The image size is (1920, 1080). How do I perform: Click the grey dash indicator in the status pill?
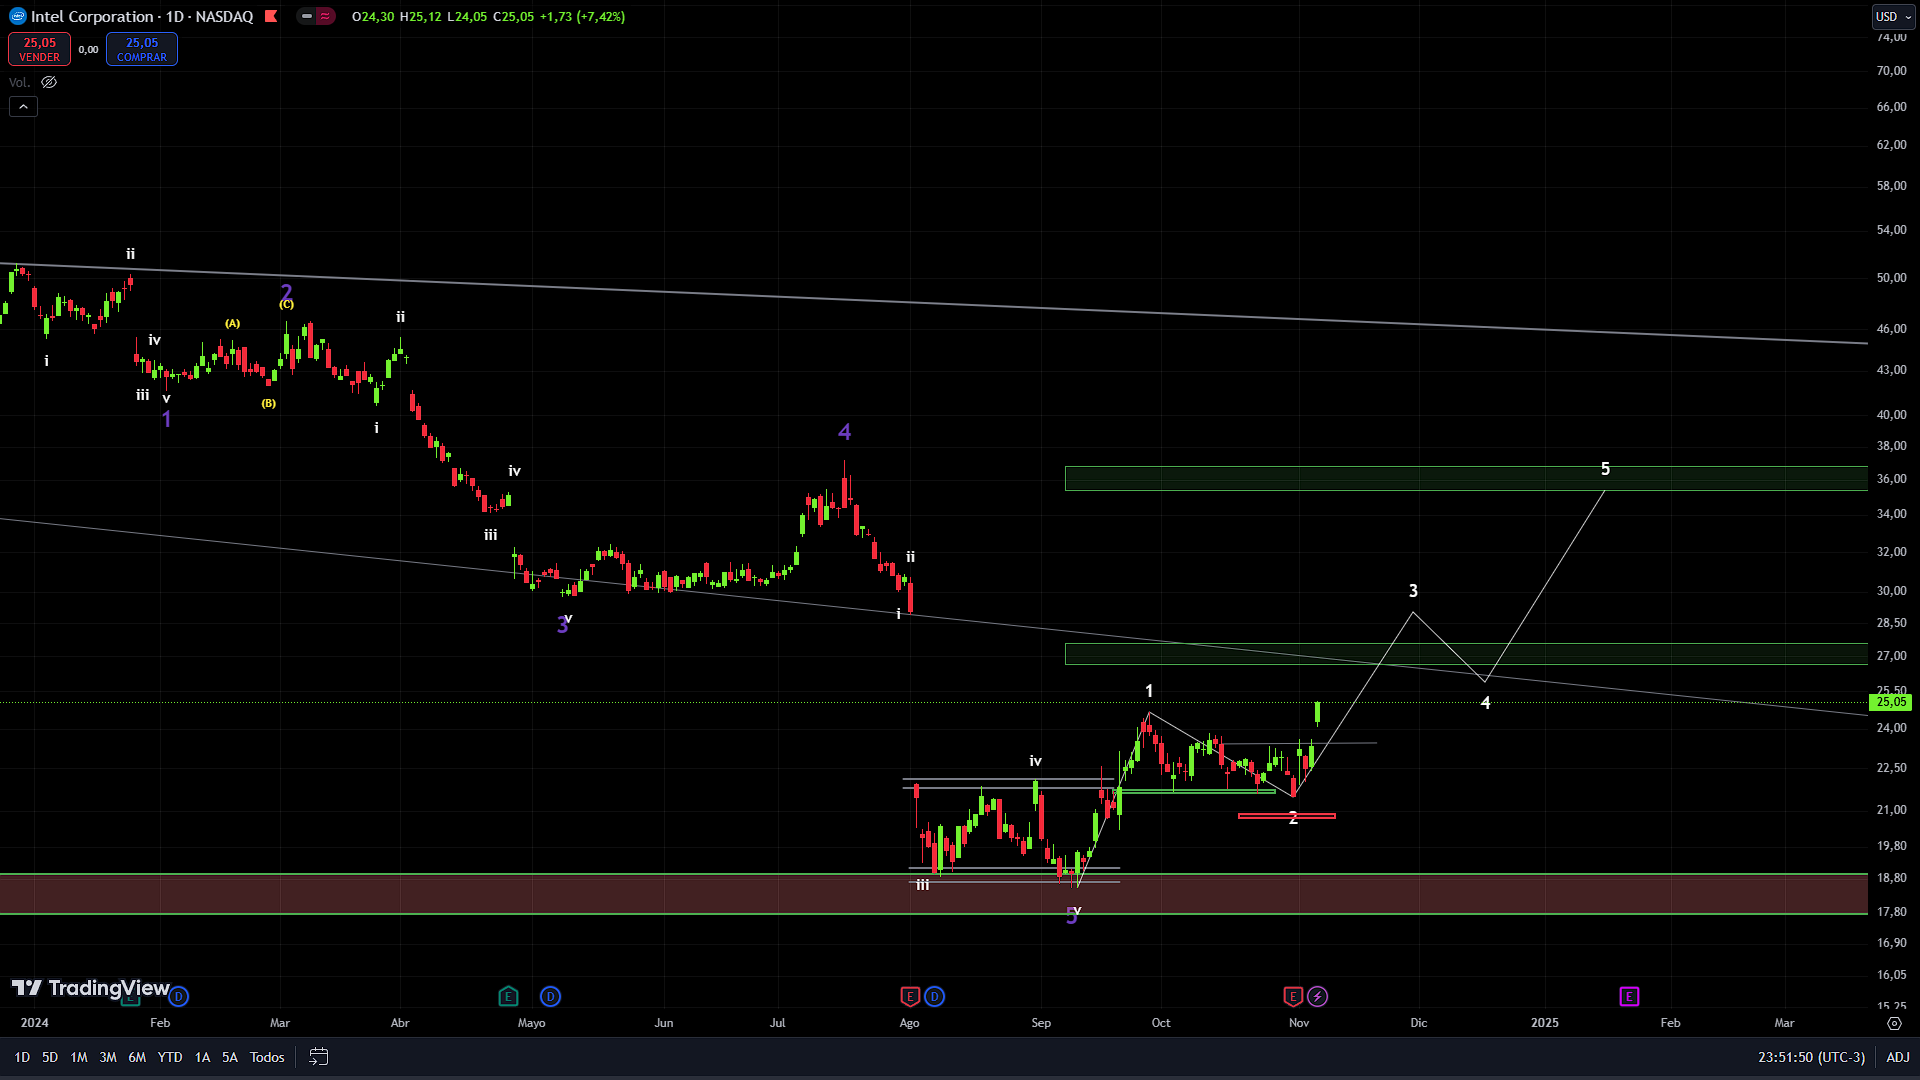307,16
